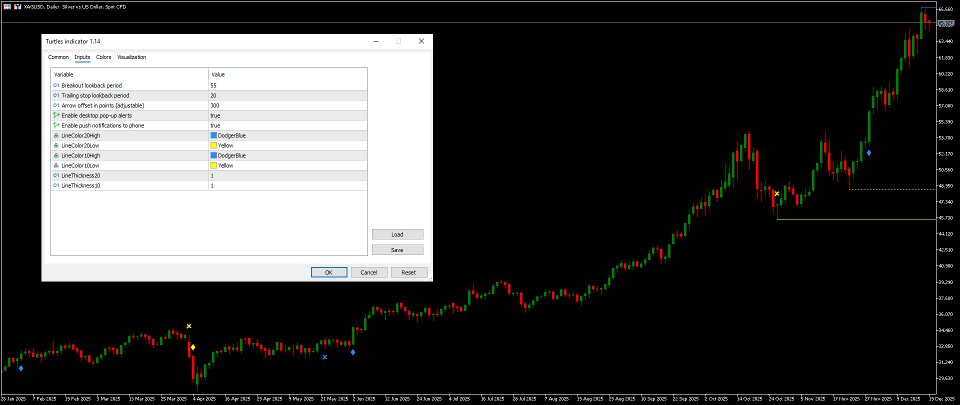Screen dimensions: 960x405
Task: Select the Enable push notifications to phone label
Action: (103, 125)
